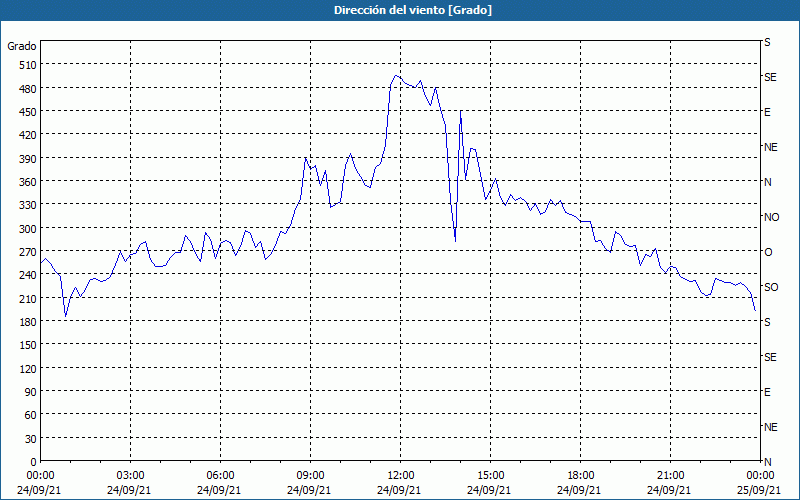Click the 24/09/21 date under 15:00
The height and width of the screenshot is (500, 800).
click(x=489, y=490)
